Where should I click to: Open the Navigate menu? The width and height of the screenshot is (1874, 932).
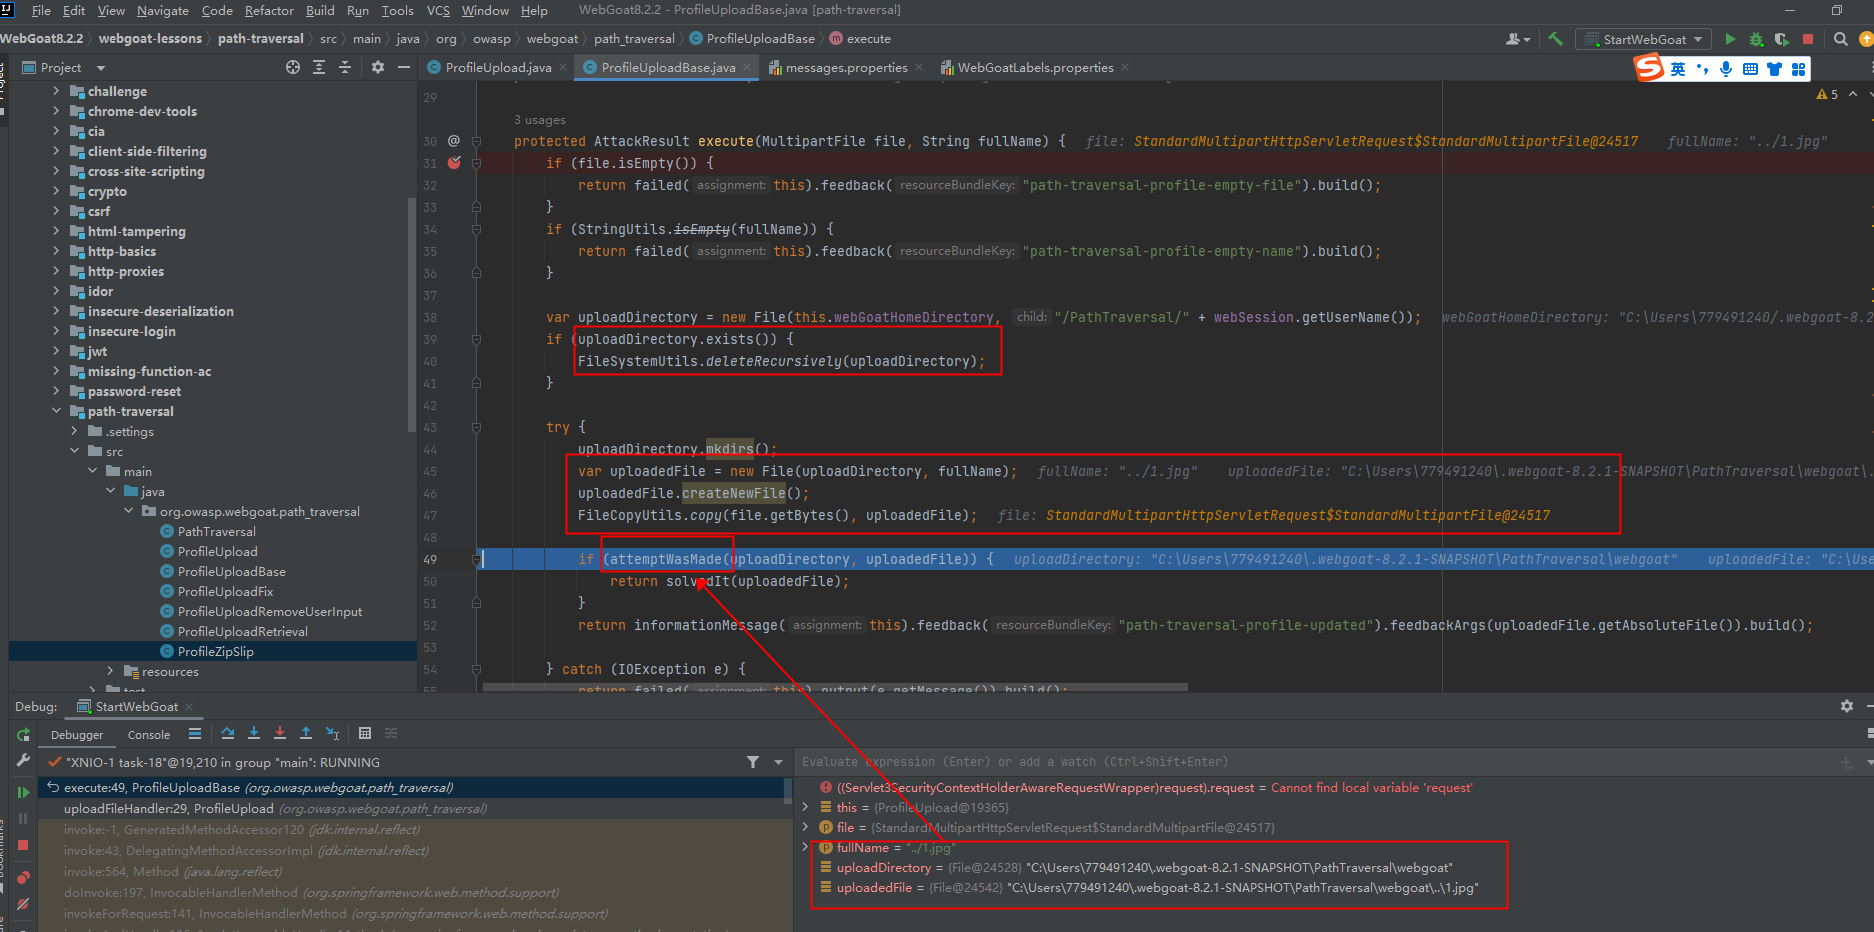(163, 10)
